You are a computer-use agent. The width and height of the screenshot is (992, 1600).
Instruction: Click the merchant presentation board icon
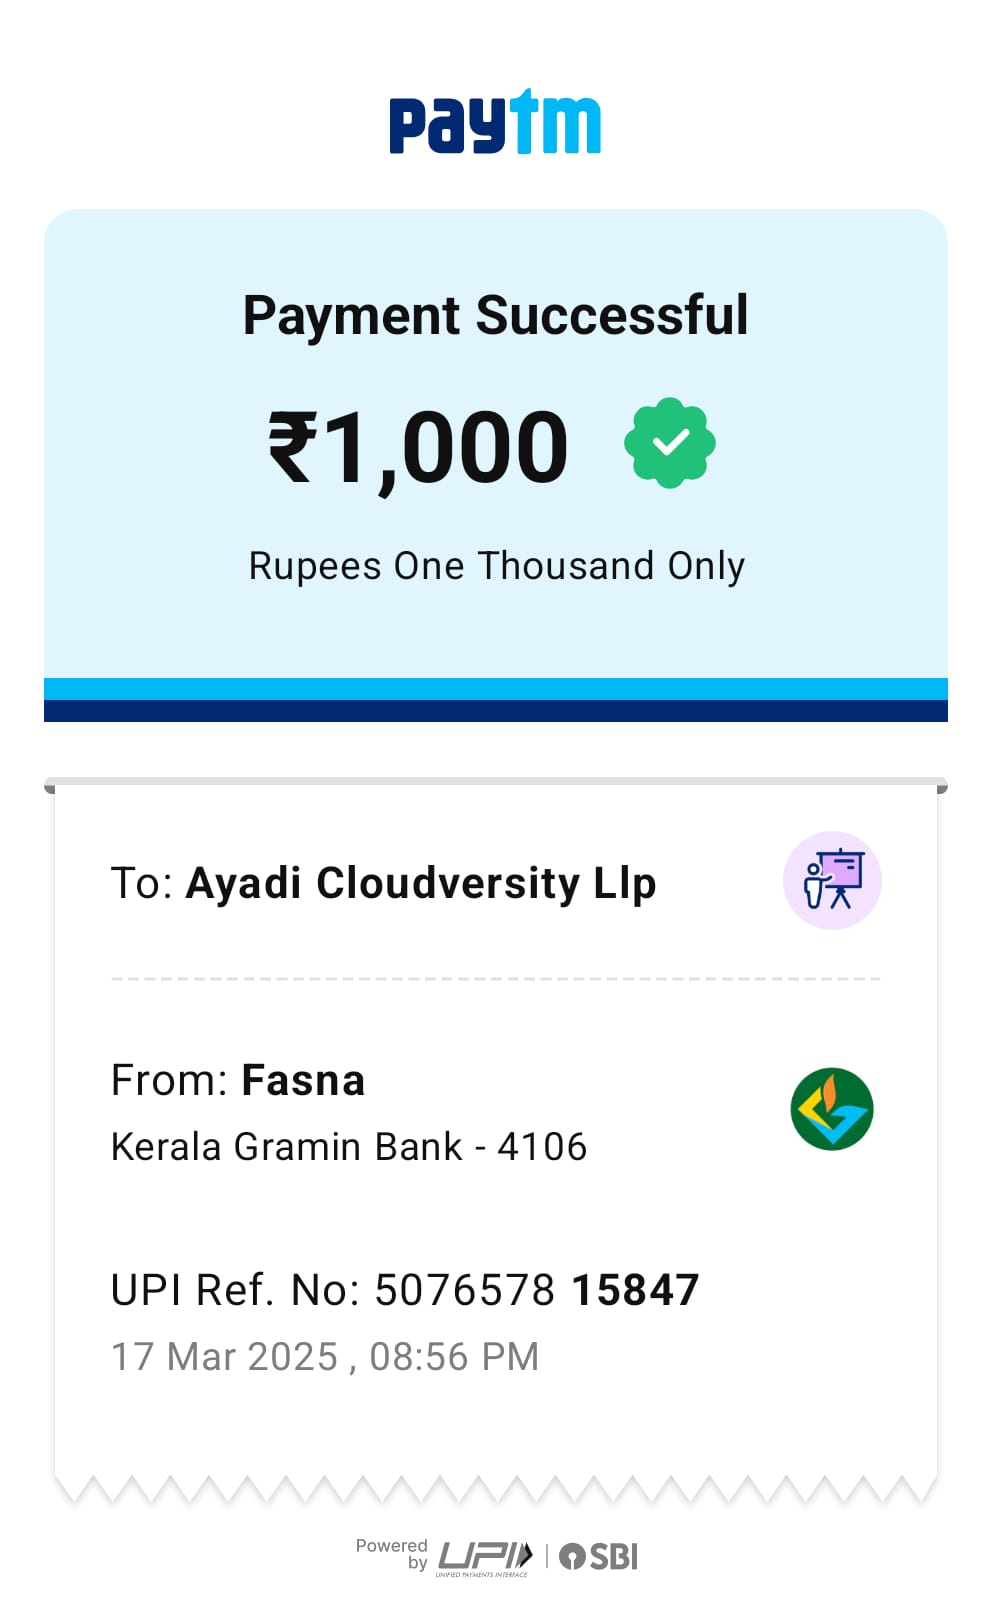coord(831,880)
